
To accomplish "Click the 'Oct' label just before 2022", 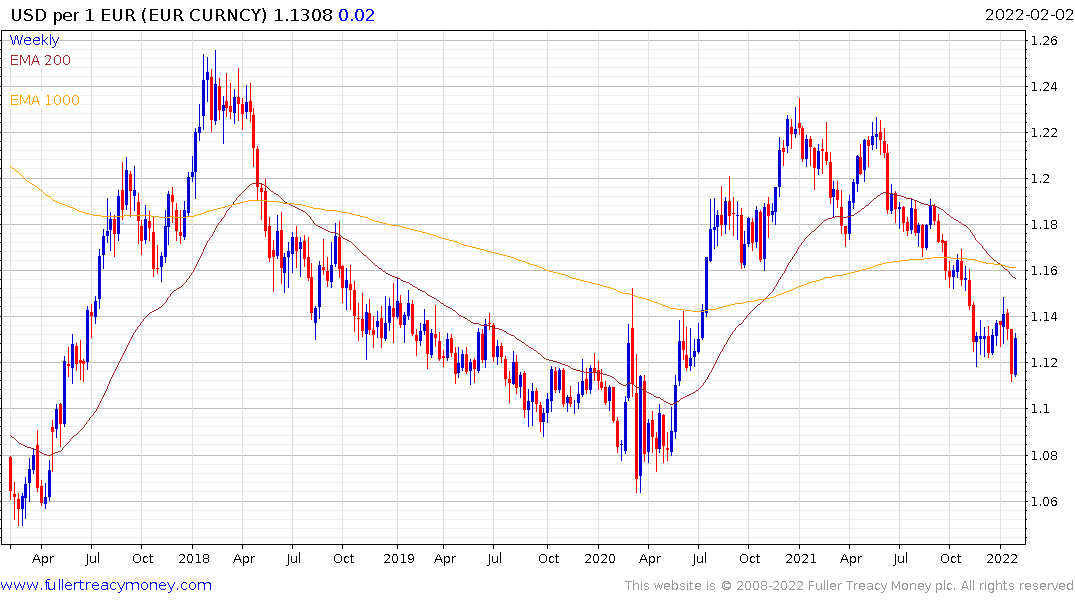I will click(950, 558).
